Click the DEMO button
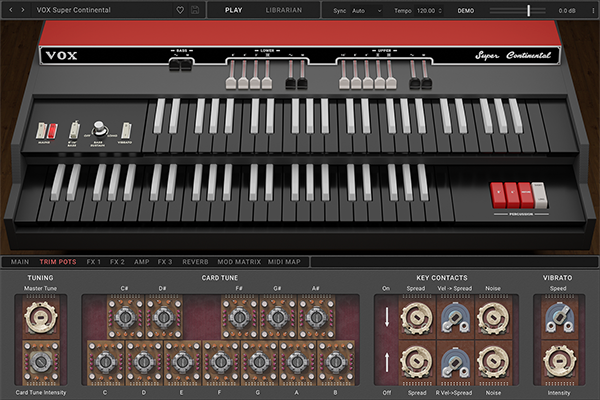600x400 pixels. point(466,11)
